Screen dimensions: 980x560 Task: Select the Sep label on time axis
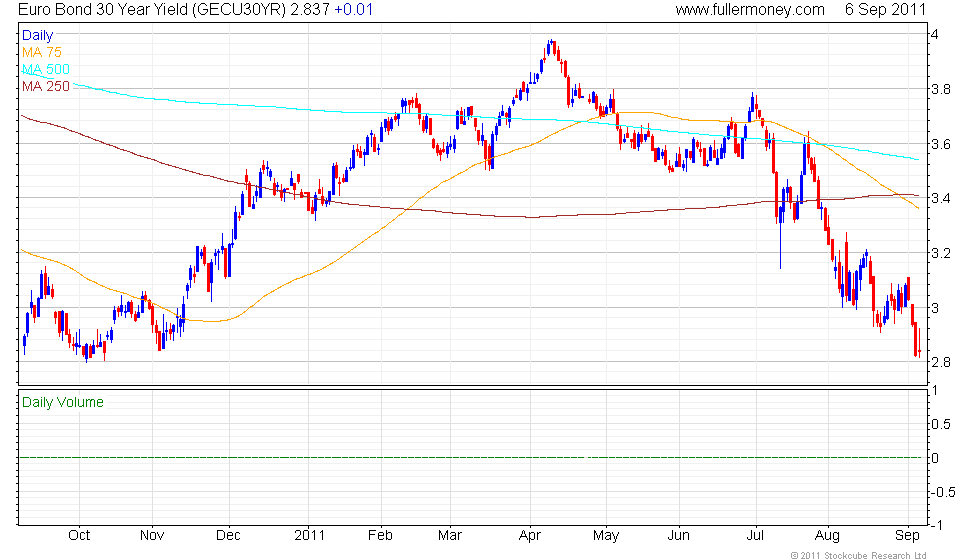(x=906, y=535)
